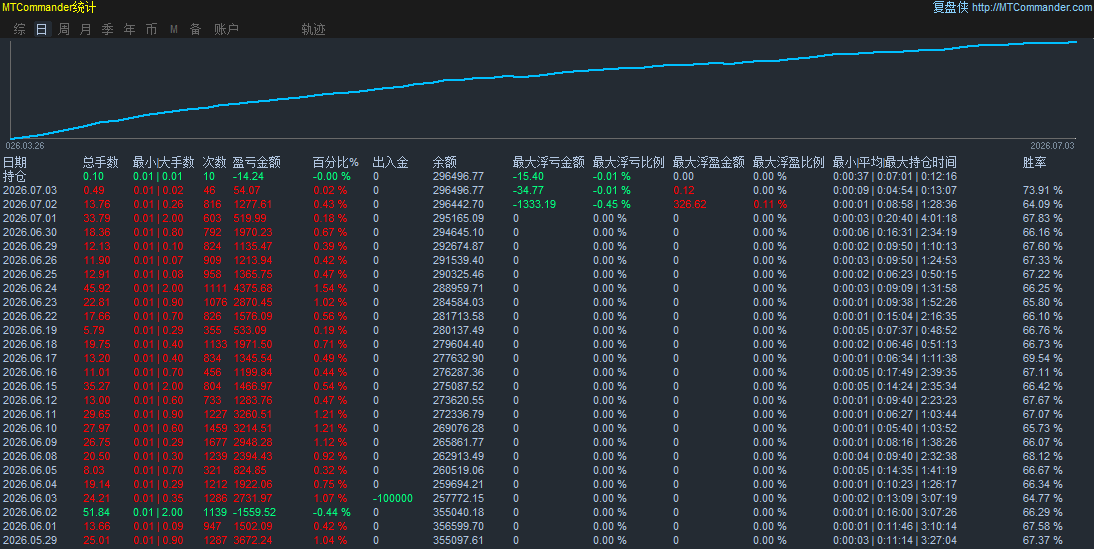Select the 日 daily tab
The image size is (1094, 549).
coord(42,29)
